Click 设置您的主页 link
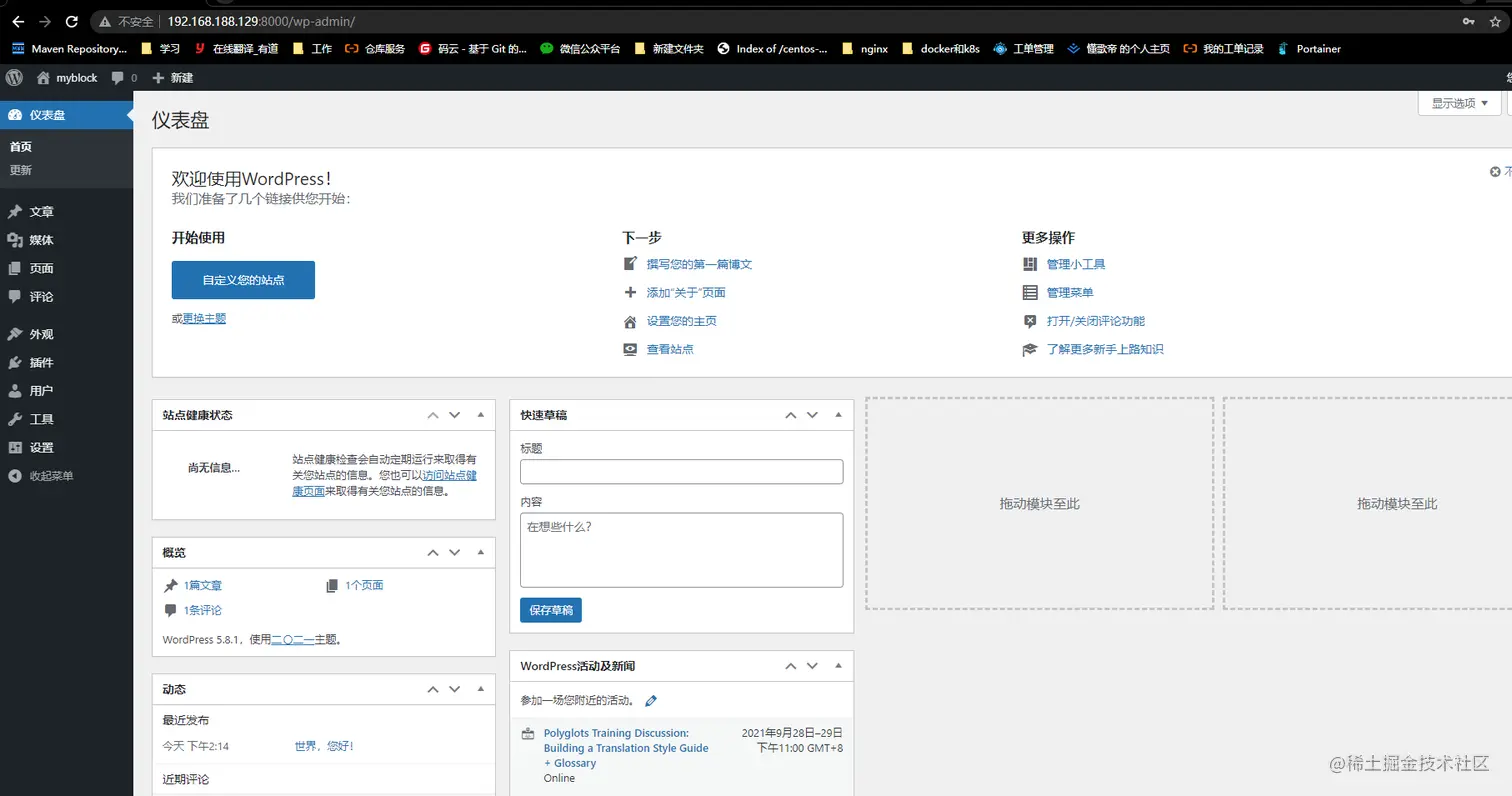Viewport: 1512px width, 796px height. tap(681, 321)
